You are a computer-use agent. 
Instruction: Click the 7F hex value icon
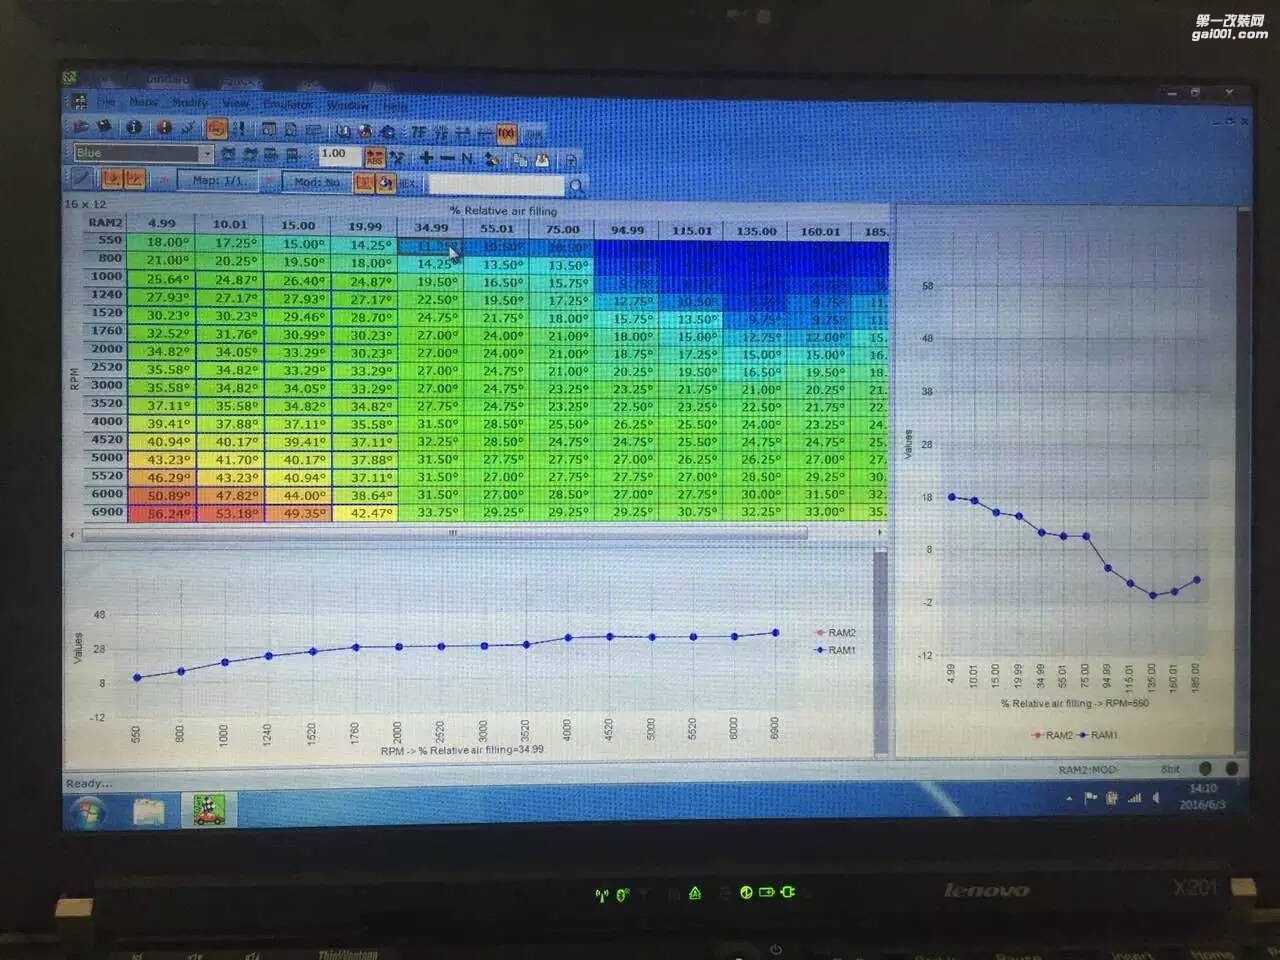point(418,132)
